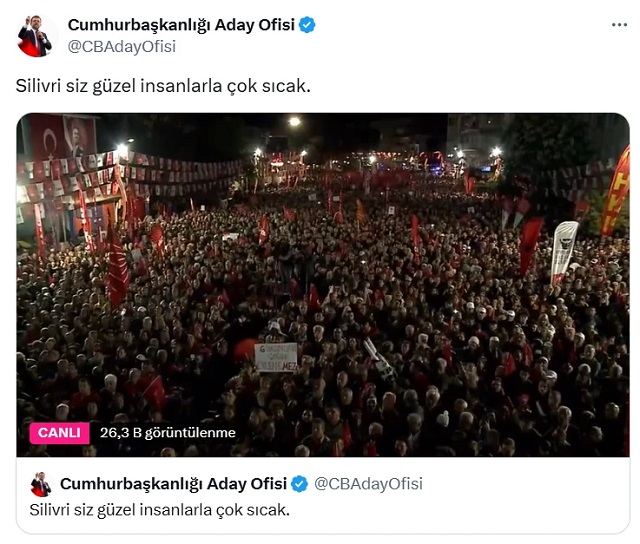Open the quoted tweet text Silivri siz güzel
Viewport: 640px width, 544px height.
tap(160, 510)
